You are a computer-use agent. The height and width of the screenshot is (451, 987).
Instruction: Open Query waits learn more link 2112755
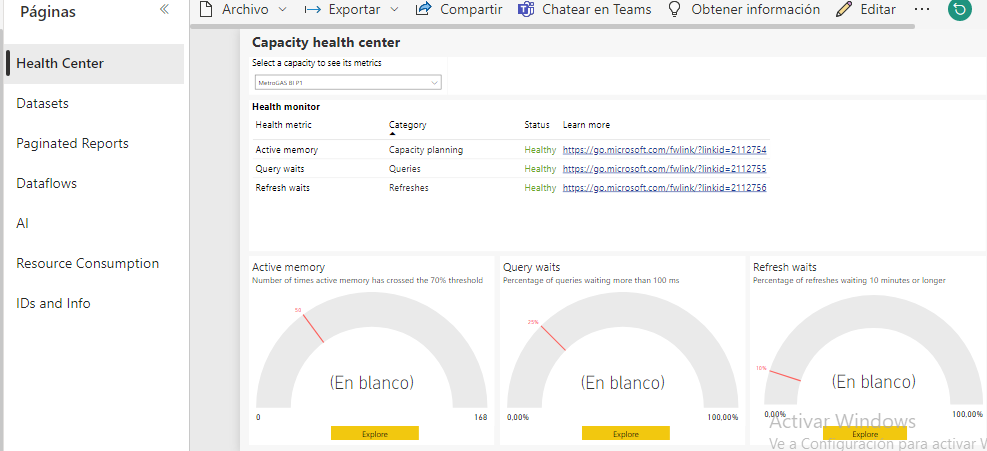coord(664,169)
